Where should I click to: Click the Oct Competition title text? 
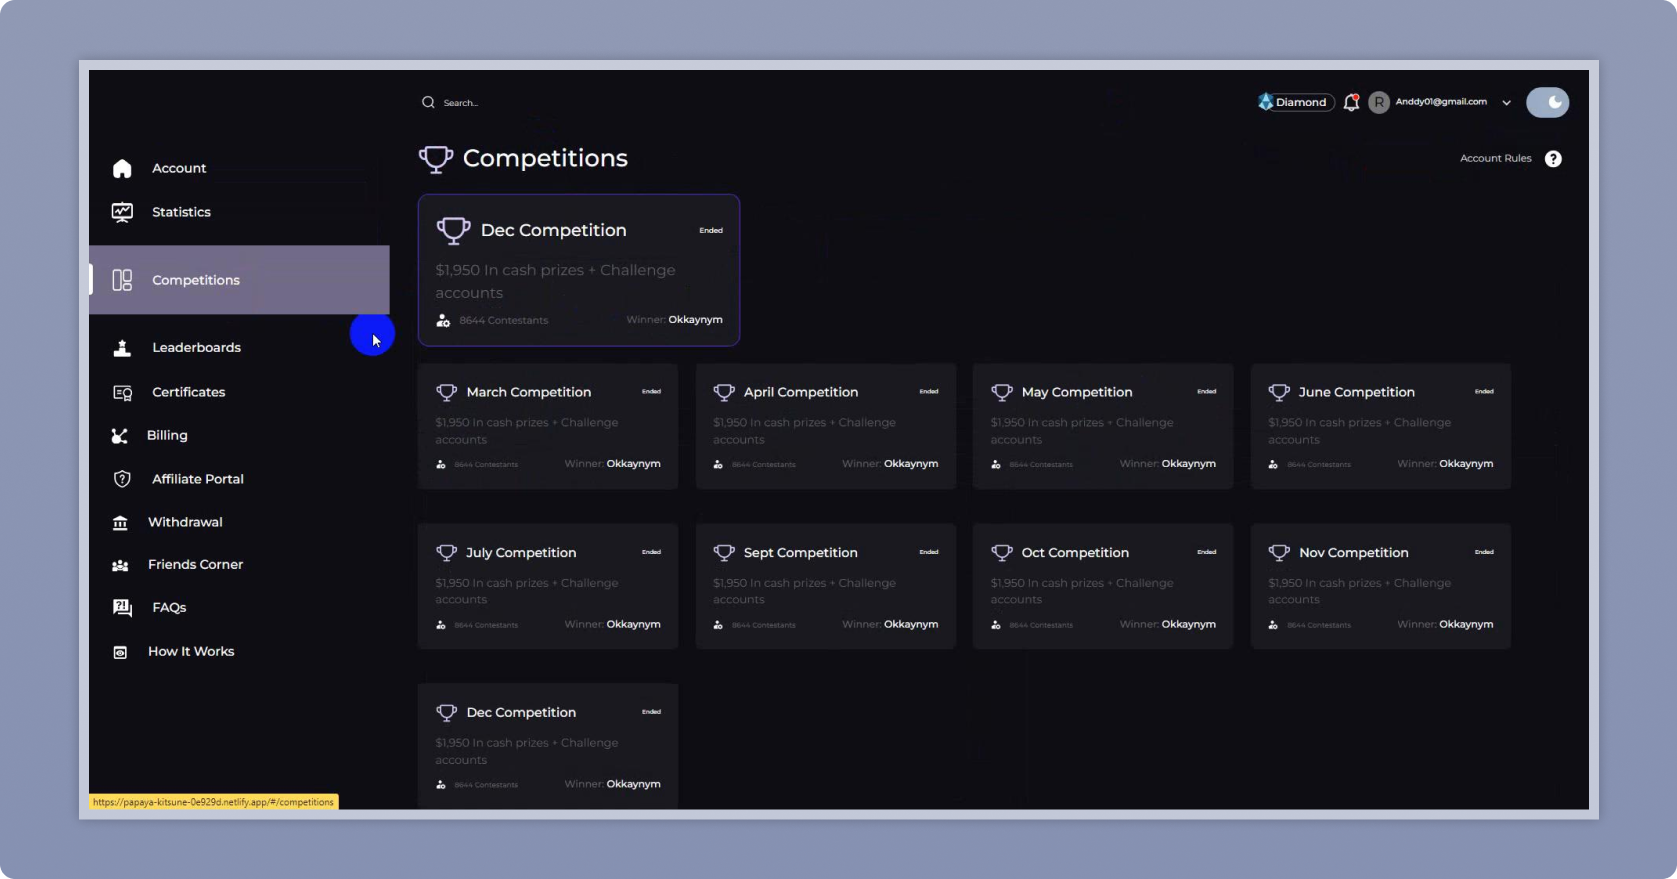pyautogui.click(x=1075, y=553)
